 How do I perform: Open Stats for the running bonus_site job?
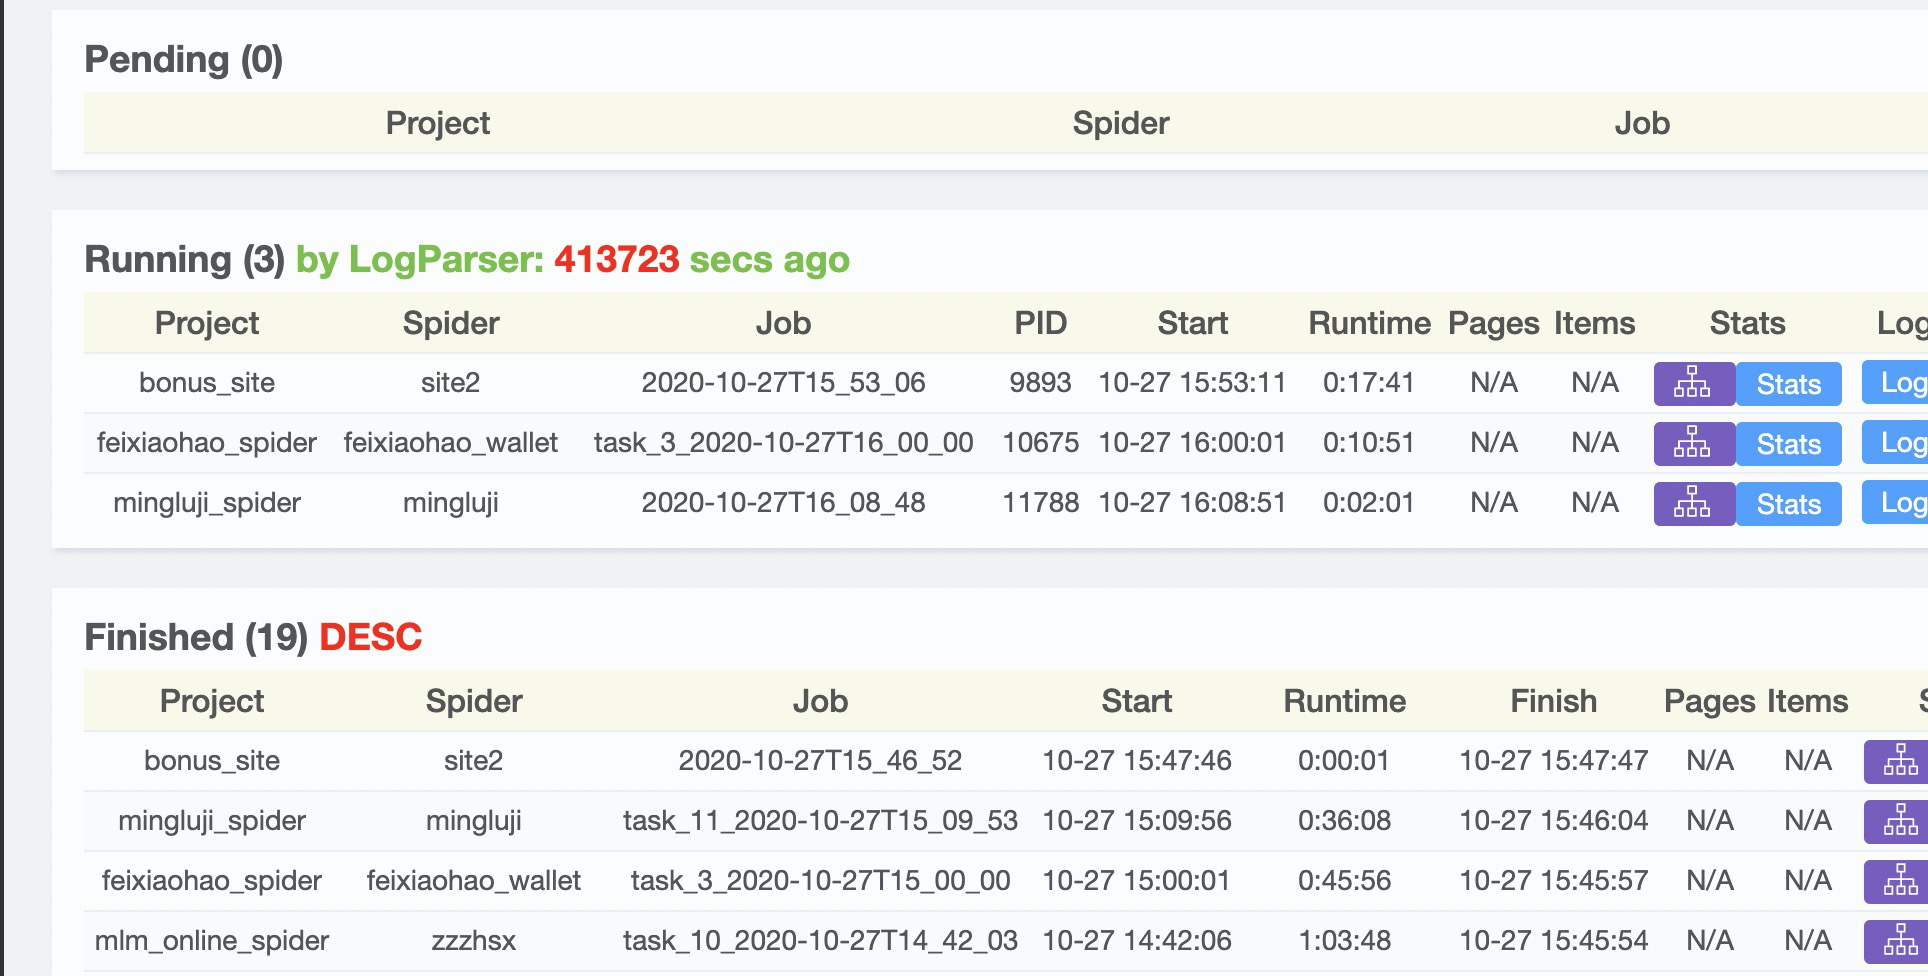pos(1788,384)
